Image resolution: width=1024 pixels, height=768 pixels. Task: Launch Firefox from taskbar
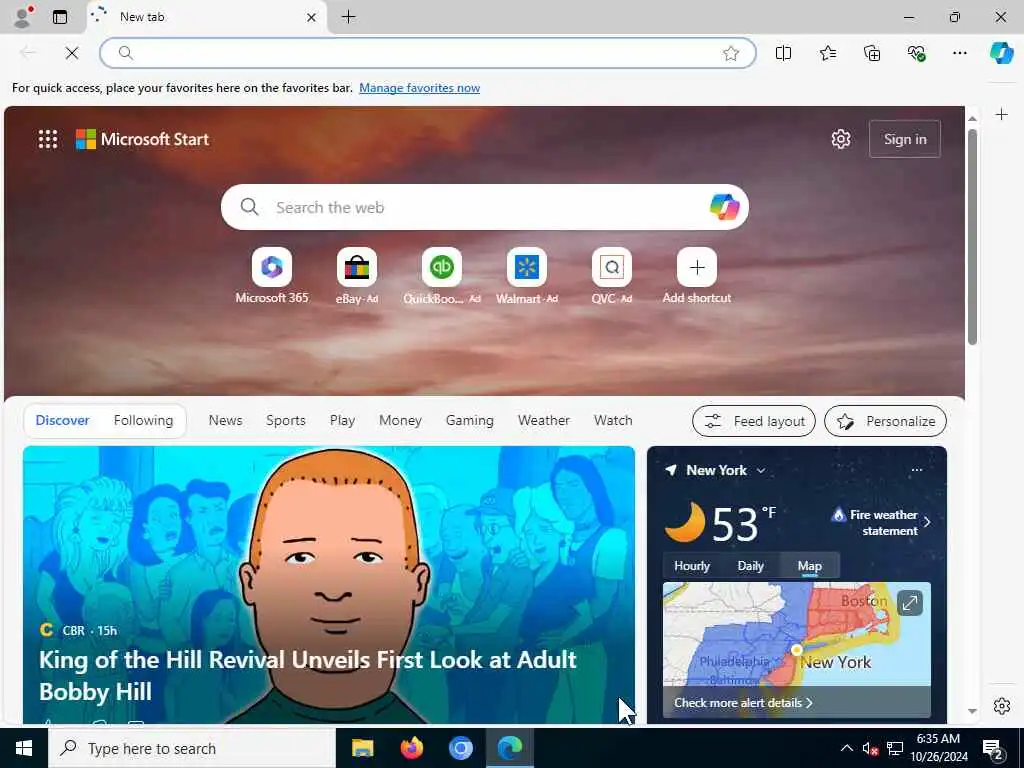pos(411,748)
